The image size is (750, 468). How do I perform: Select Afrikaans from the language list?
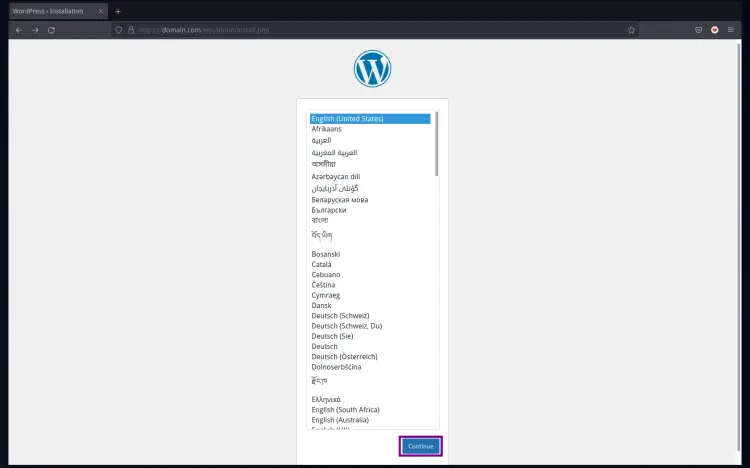[327, 129]
